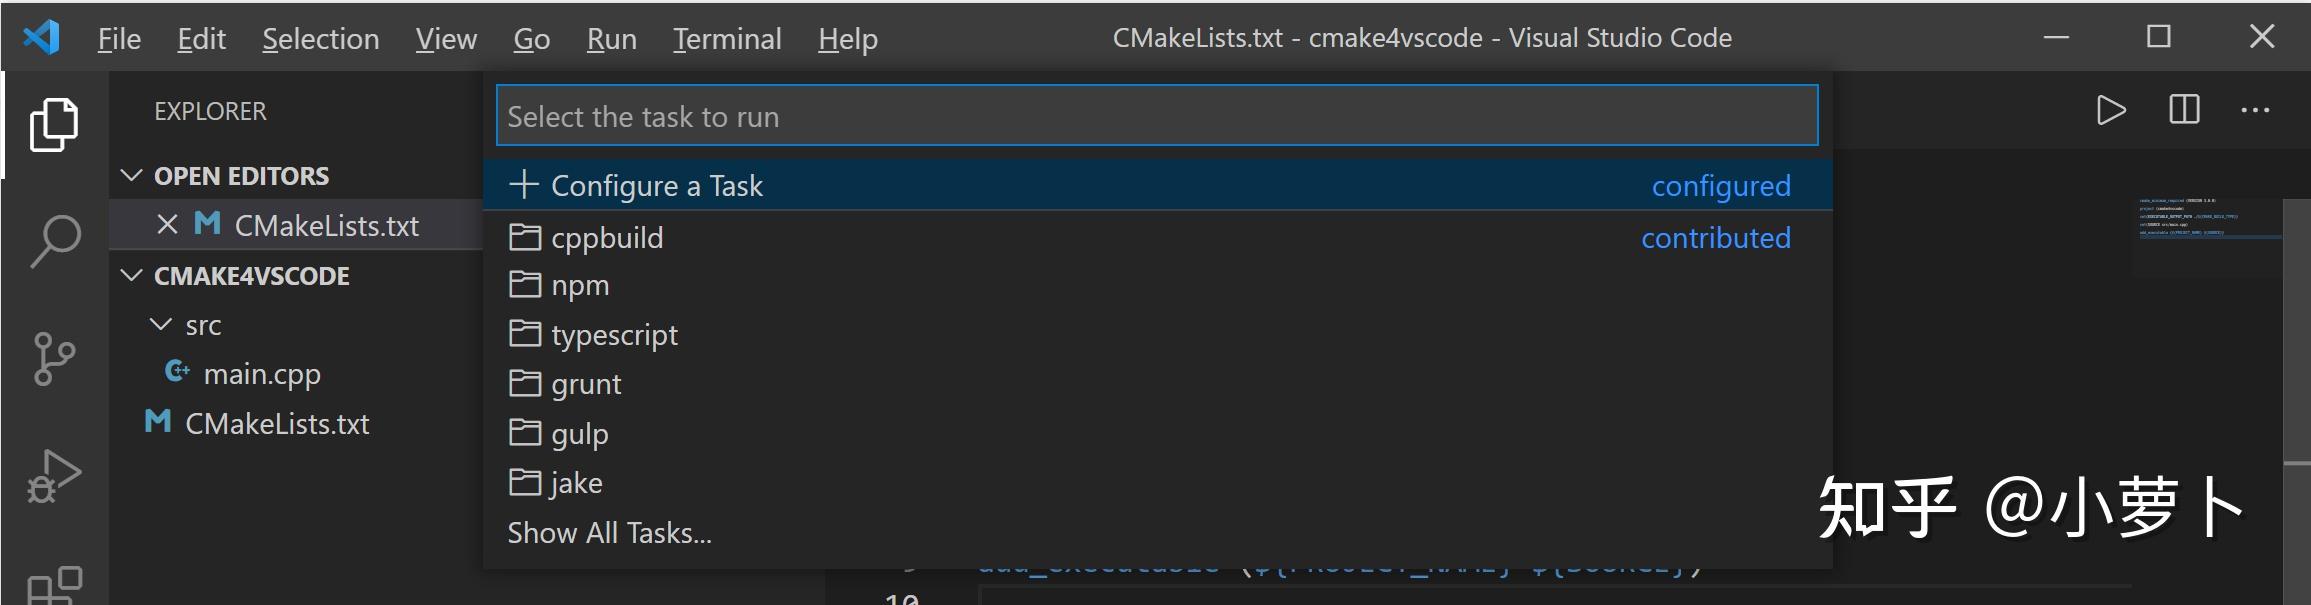The image size is (2311, 605).
Task: Close the CMakeLists.txt editor tab
Action: click(x=168, y=225)
